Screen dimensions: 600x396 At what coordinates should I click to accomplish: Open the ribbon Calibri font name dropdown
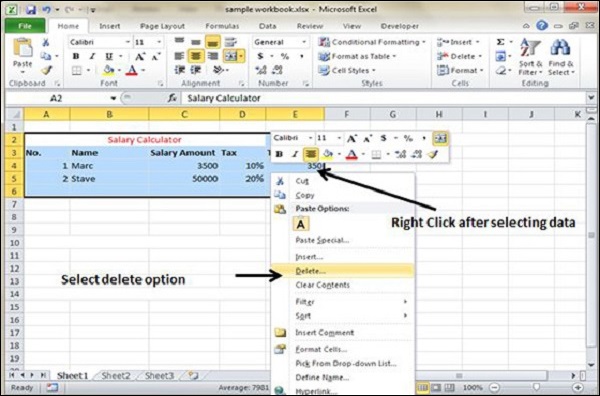pyautogui.click(x=127, y=42)
